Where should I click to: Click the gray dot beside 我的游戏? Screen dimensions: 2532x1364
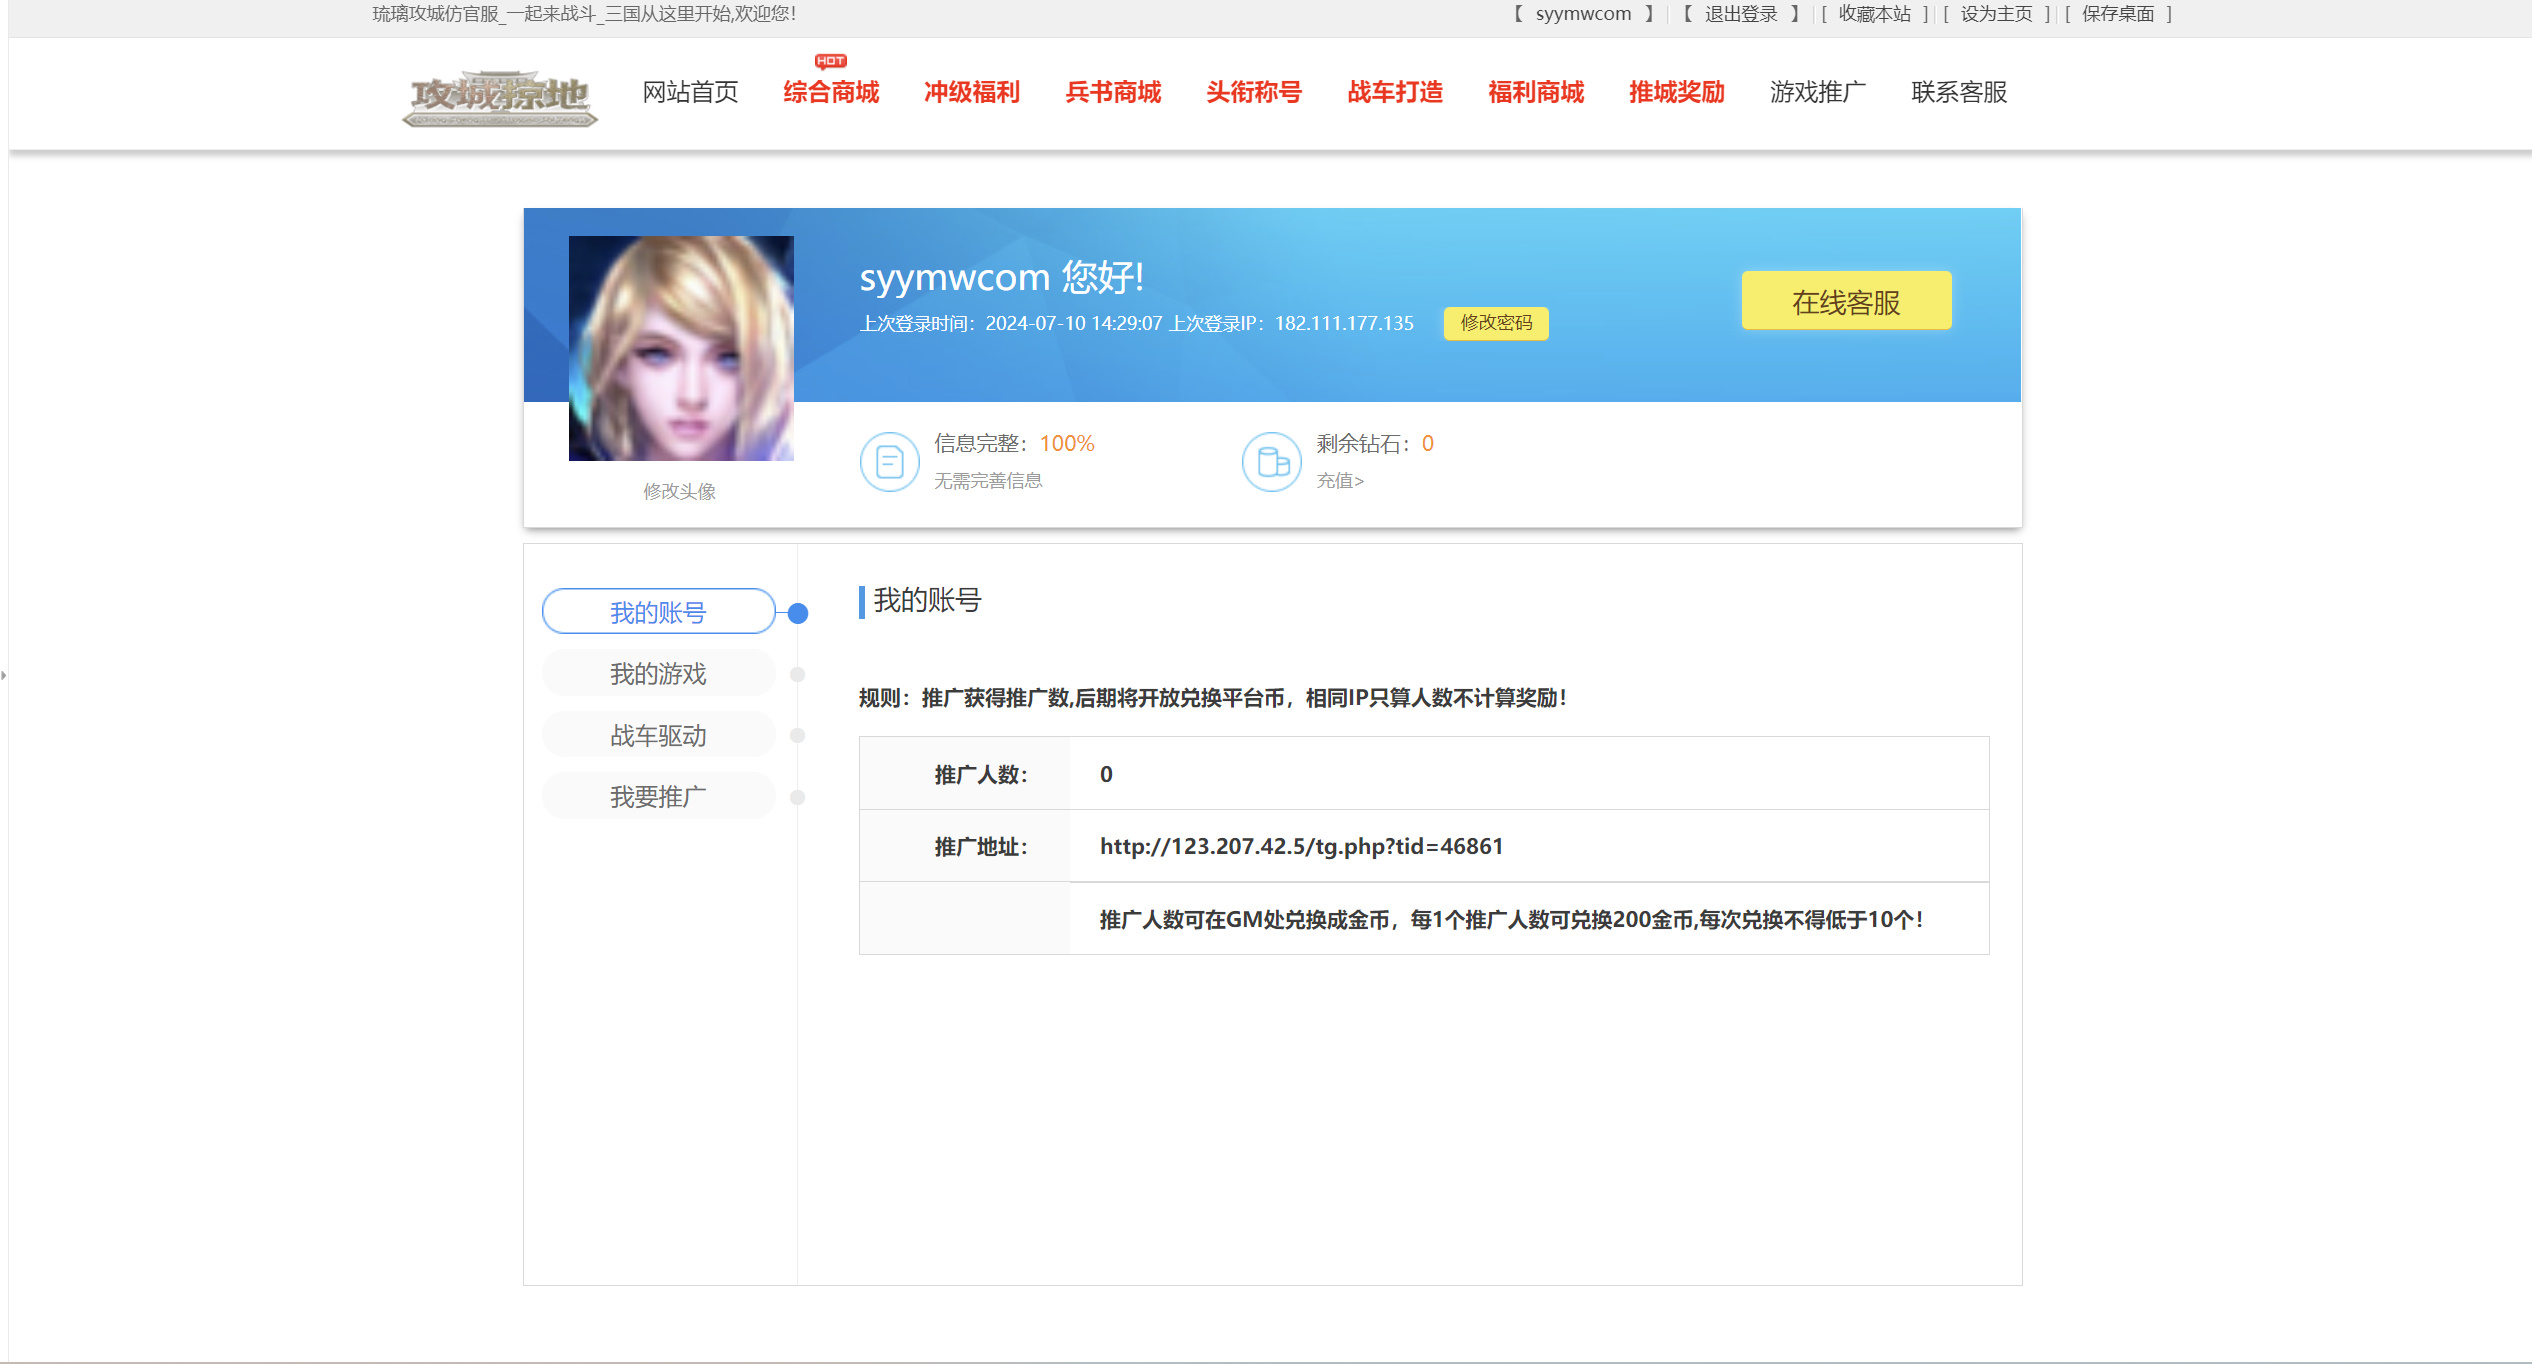797,674
